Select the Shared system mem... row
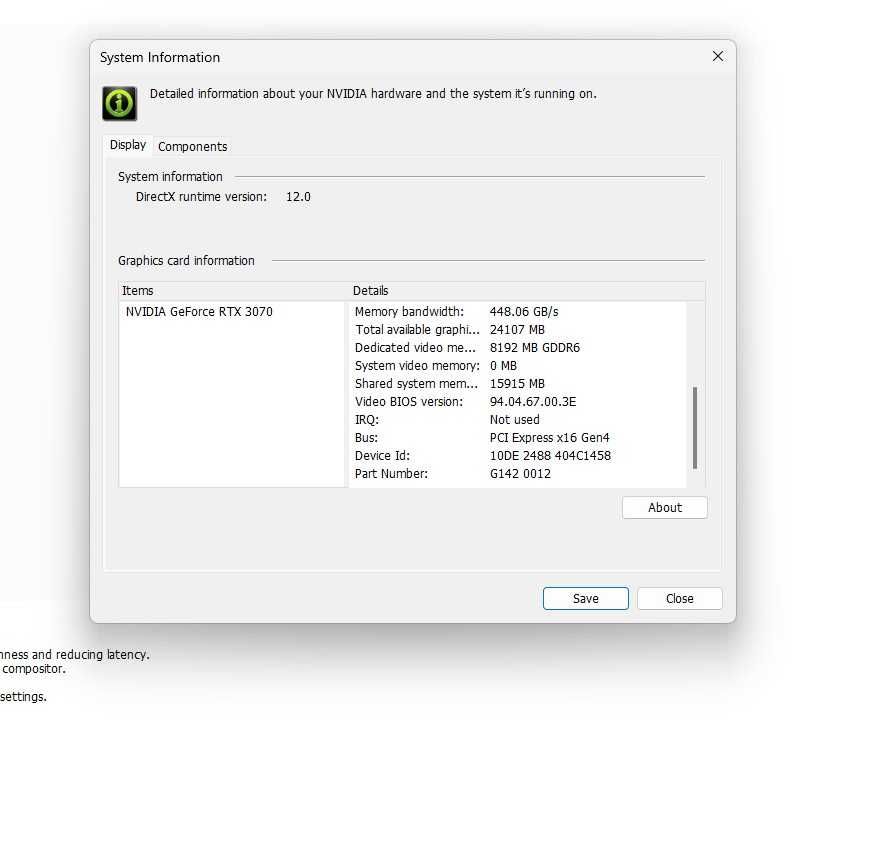 pyautogui.click(x=517, y=384)
